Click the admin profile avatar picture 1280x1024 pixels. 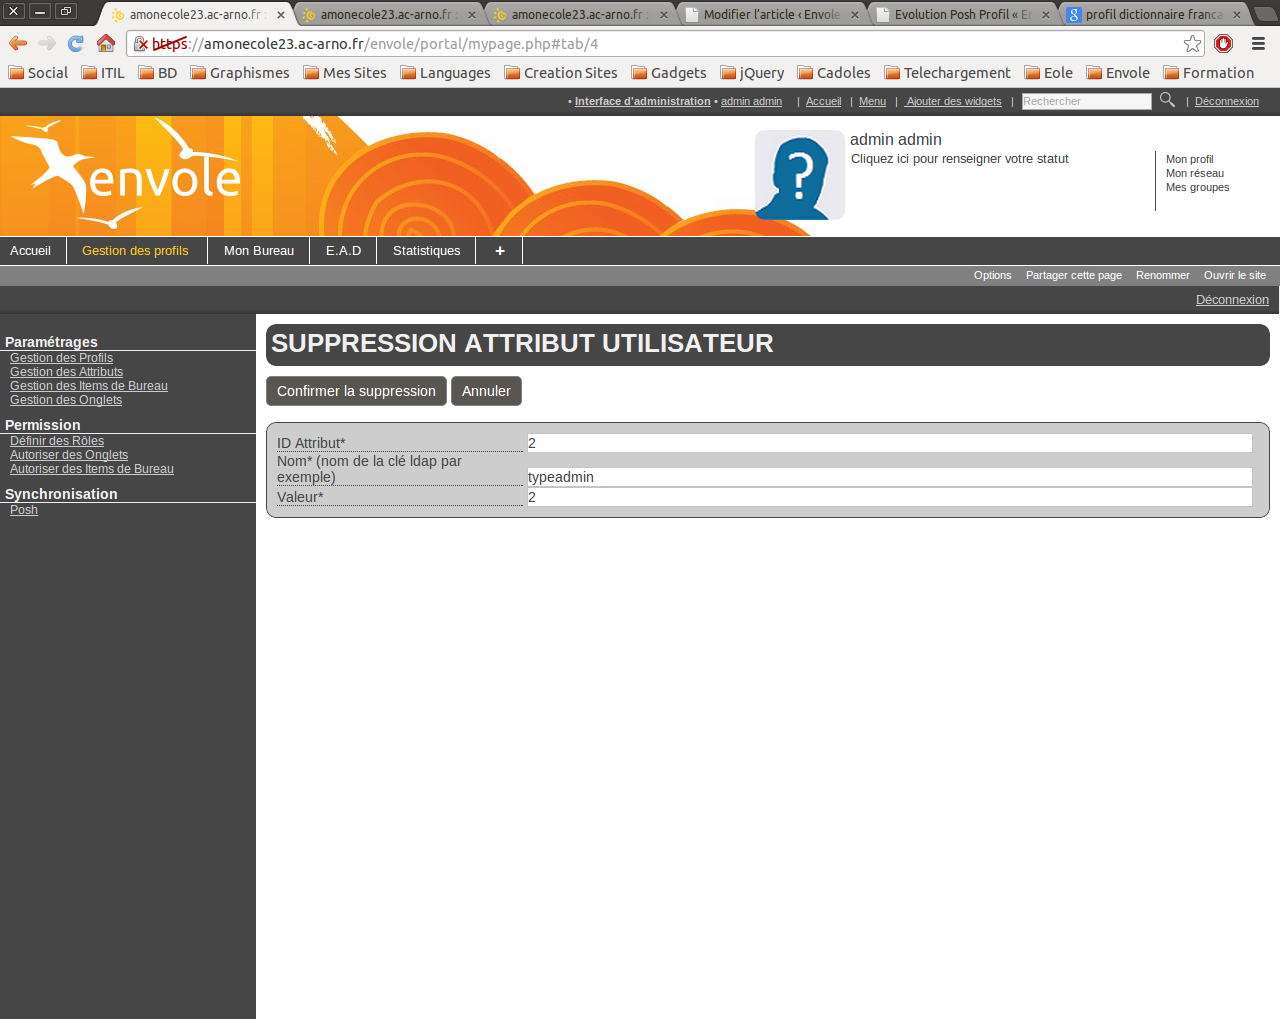tap(799, 175)
